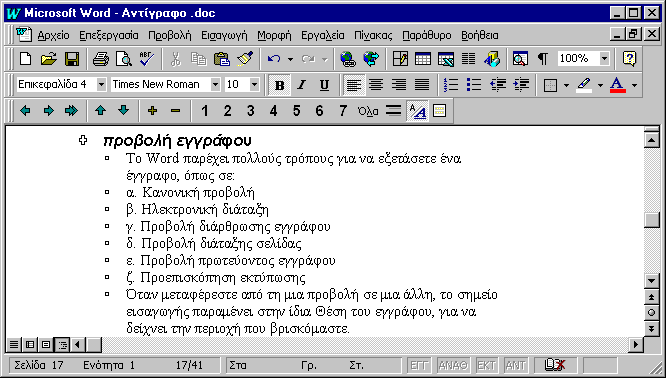Open borders dropdown arrow
The width and height of the screenshot is (666, 378).
tap(566, 85)
